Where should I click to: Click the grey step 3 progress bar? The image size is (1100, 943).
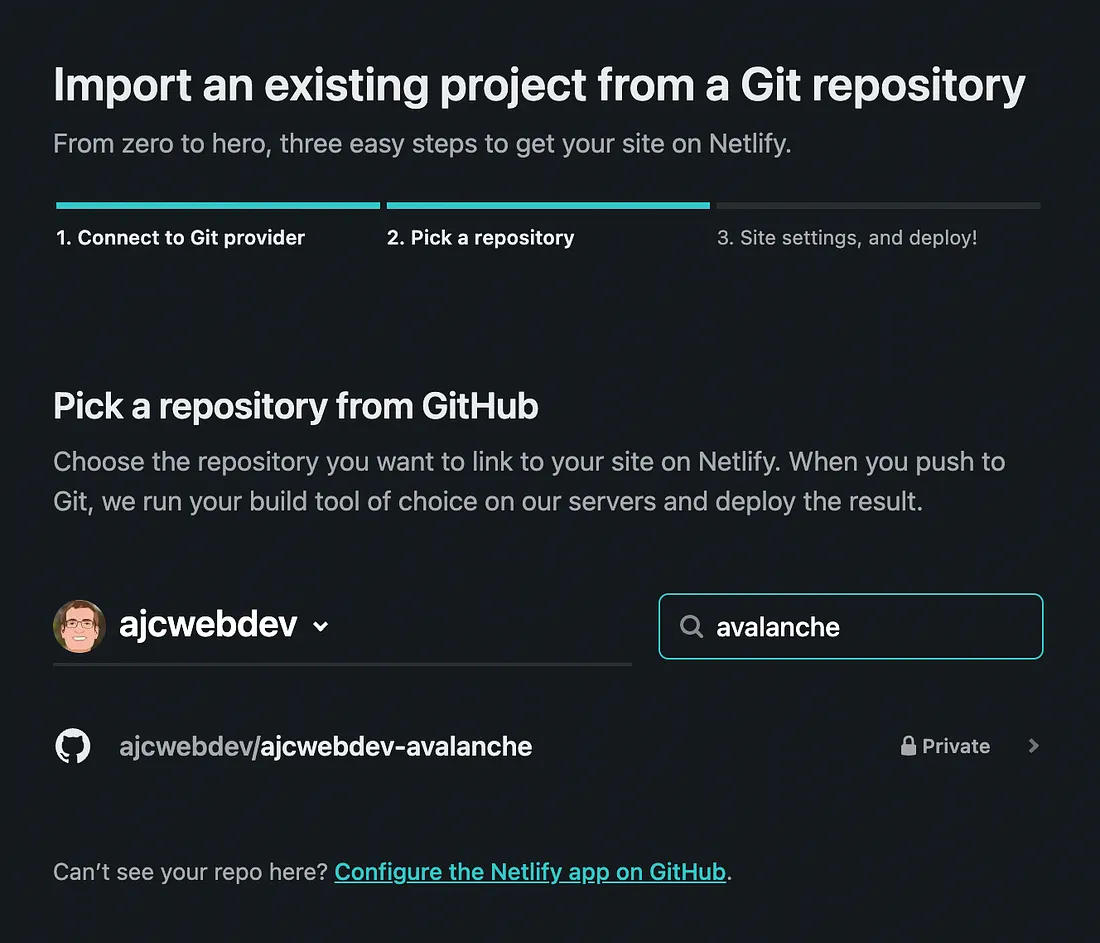(x=878, y=204)
